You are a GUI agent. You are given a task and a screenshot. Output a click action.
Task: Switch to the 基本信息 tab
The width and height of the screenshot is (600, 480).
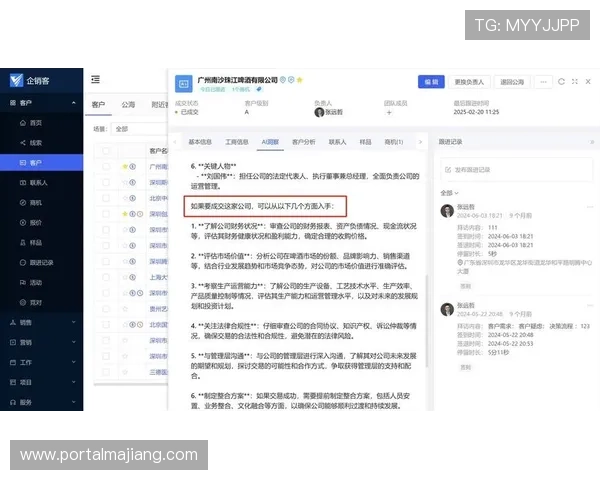pos(200,142)
